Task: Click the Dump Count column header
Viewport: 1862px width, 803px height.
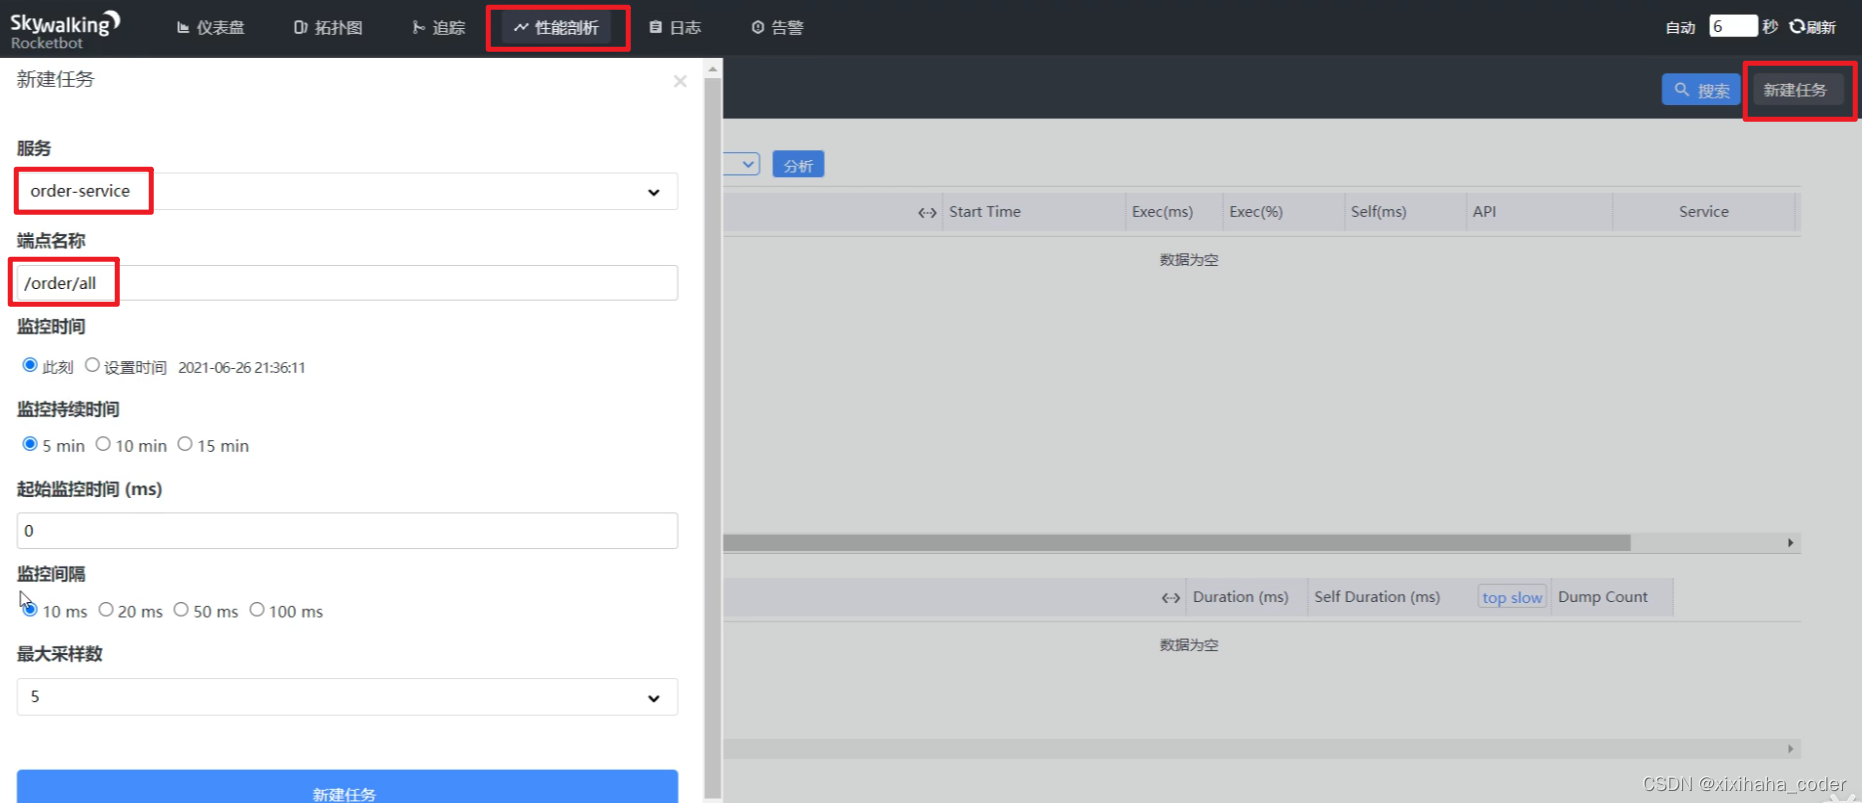Action: click(x=1602, y=597)
